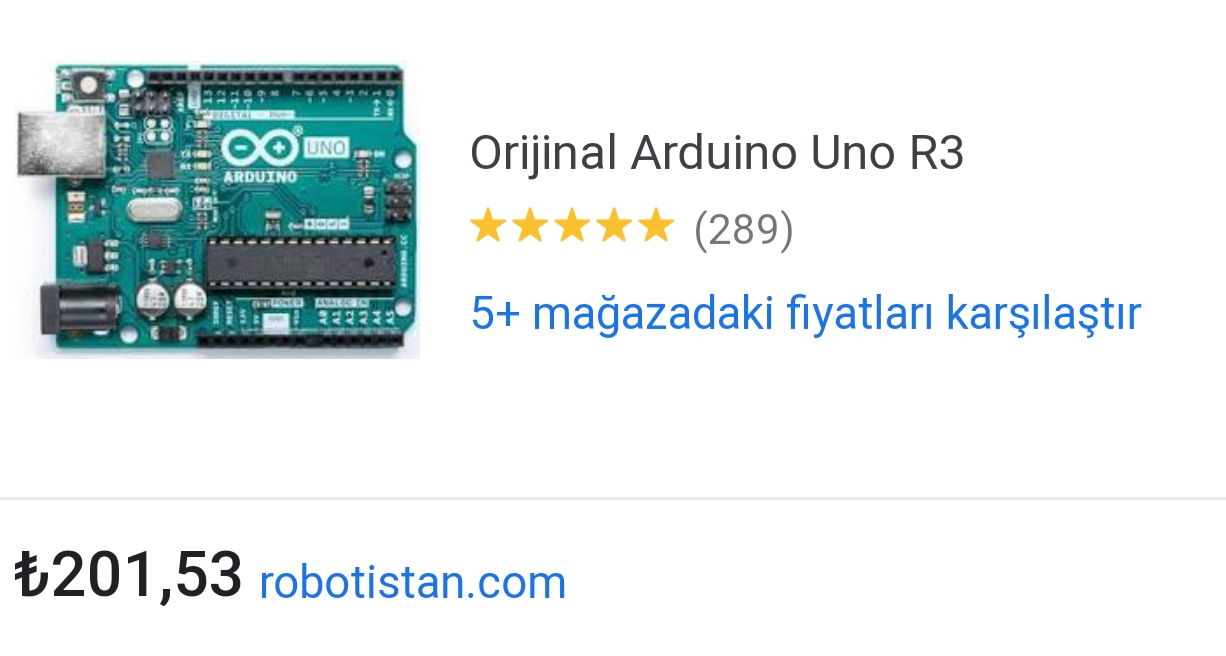Open the Arduino Uno board product image

[x=217, y=210]
